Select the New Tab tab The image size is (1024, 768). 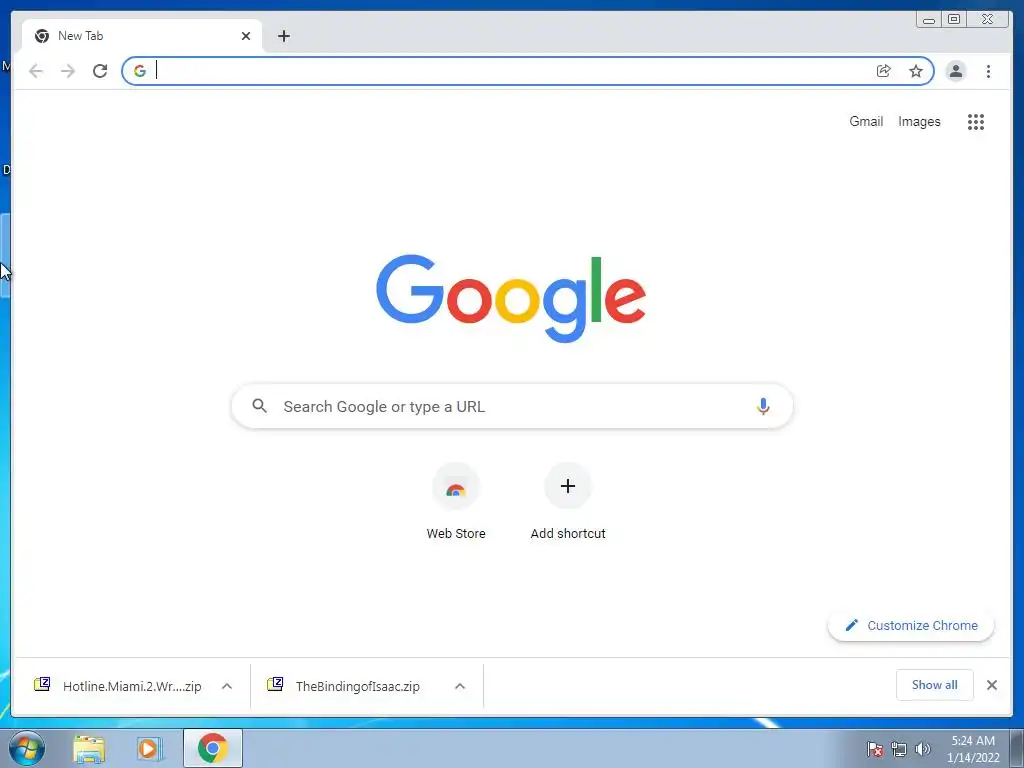point(142,36)
